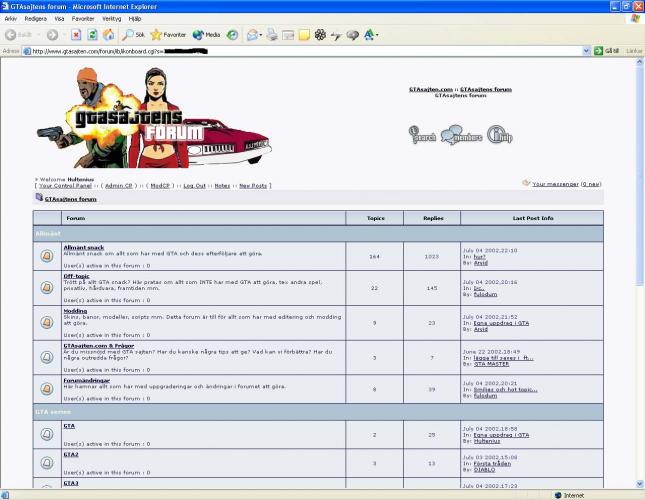Go to browser Home page icon
645x500 pixels.
(108, 35)
